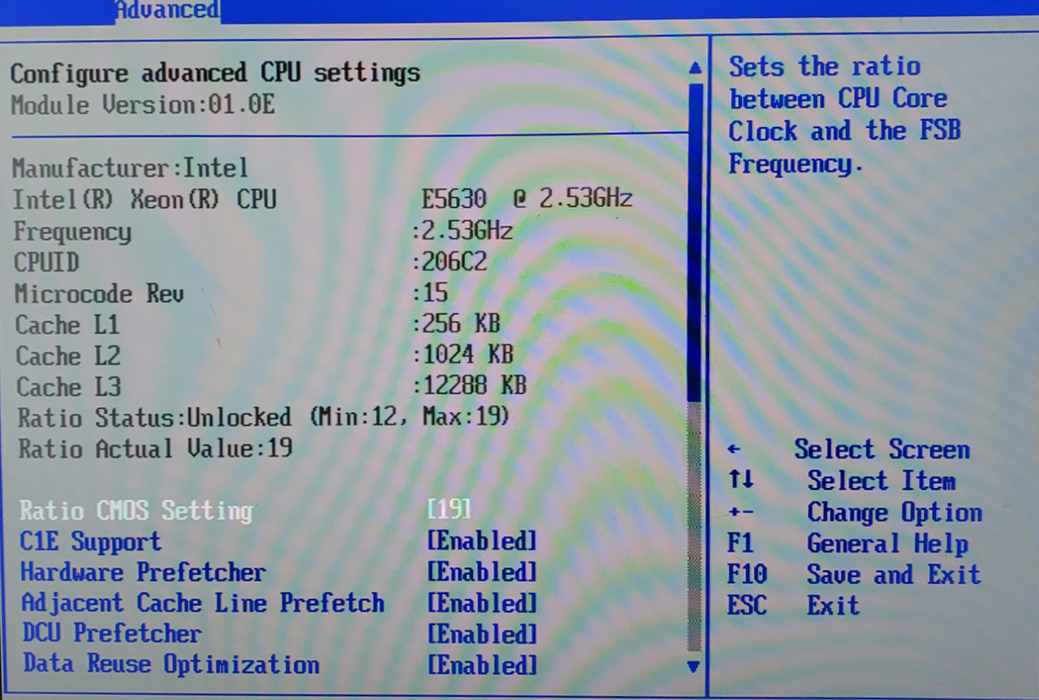Click the Ratio Actual Value:19 line

tap(155, 449)
